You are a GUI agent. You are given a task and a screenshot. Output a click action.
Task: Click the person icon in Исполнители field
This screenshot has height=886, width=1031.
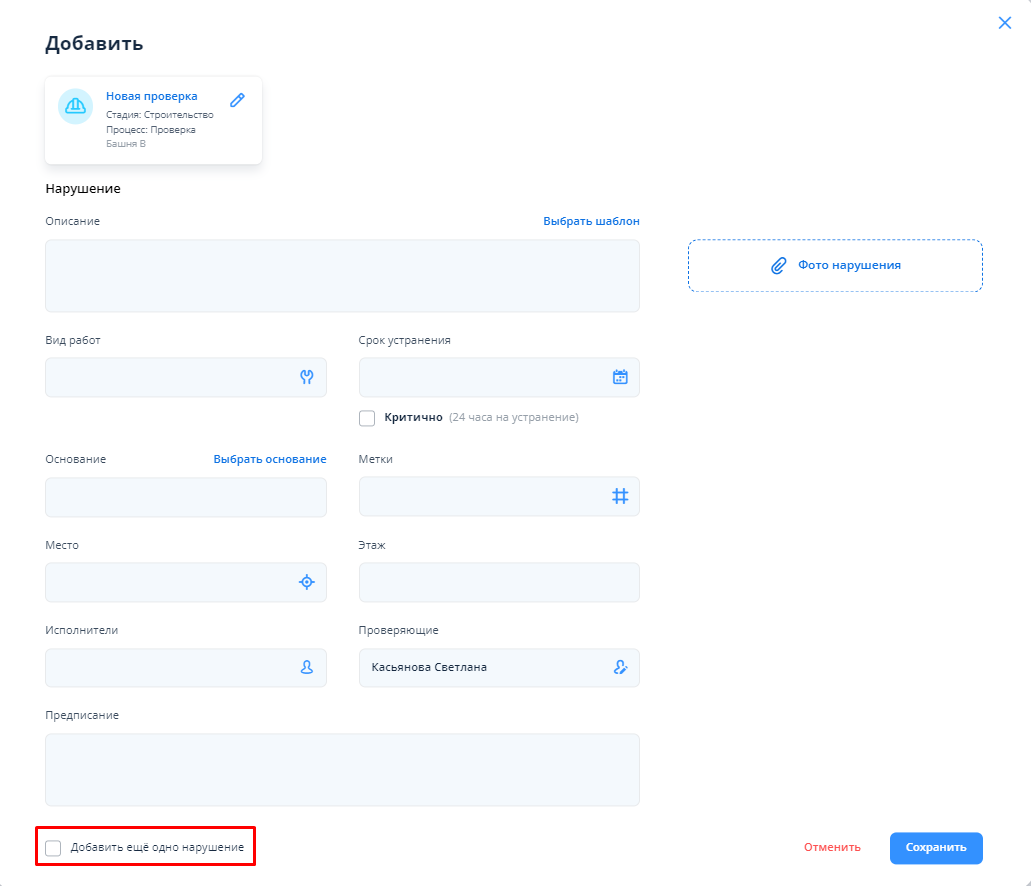coord(307,667)
